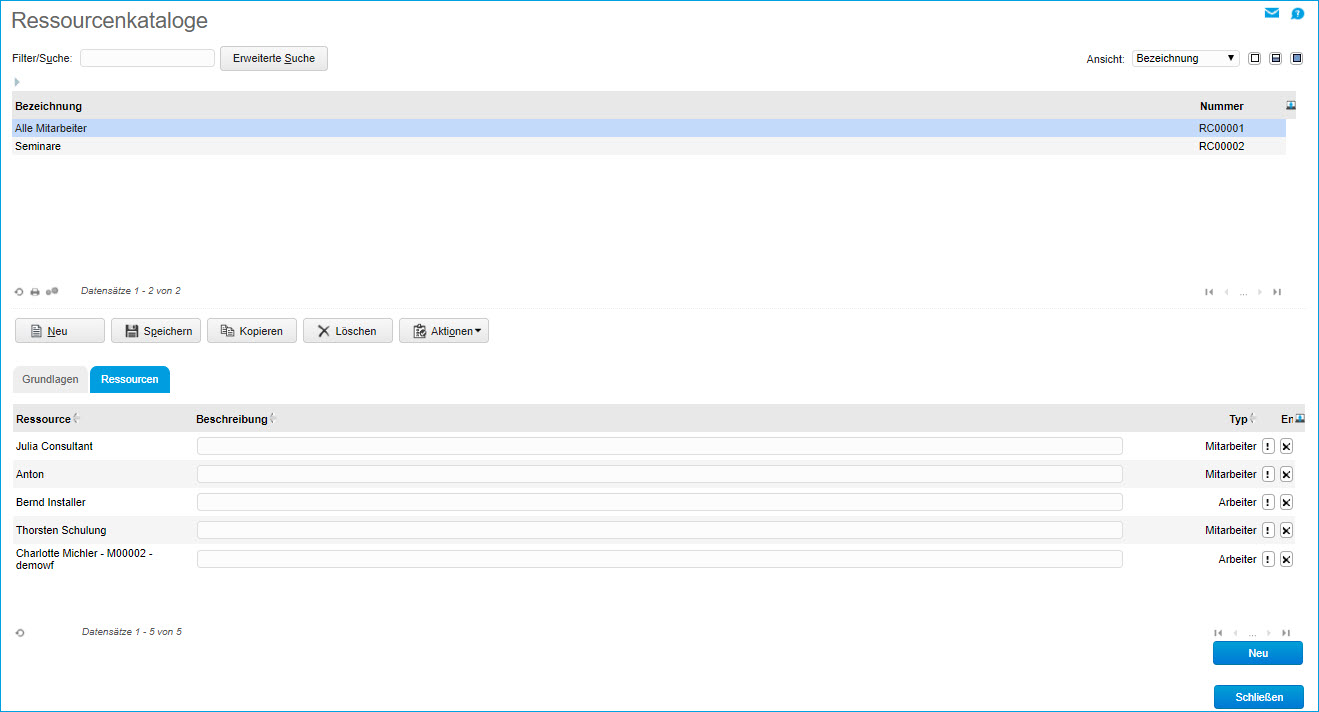Click the Julia Consultant resource name
Image resolution: width=1319 pixels, height=712 pixels.
(x=54, y=446)
